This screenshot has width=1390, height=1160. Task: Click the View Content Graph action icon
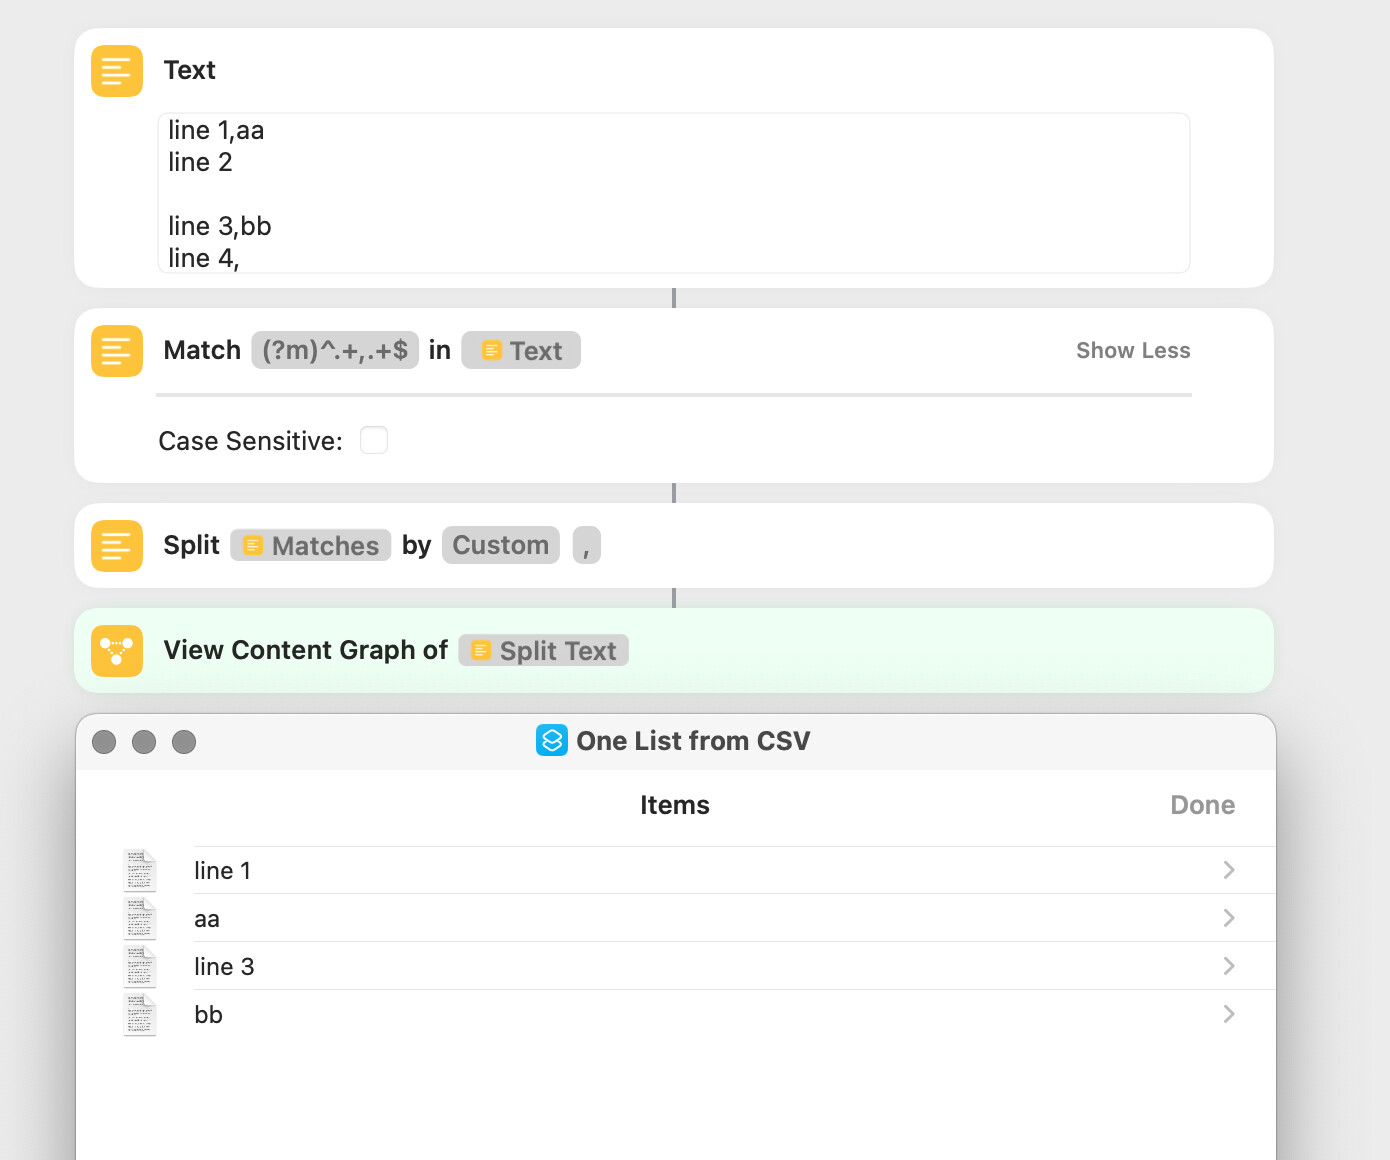[117, 651]
